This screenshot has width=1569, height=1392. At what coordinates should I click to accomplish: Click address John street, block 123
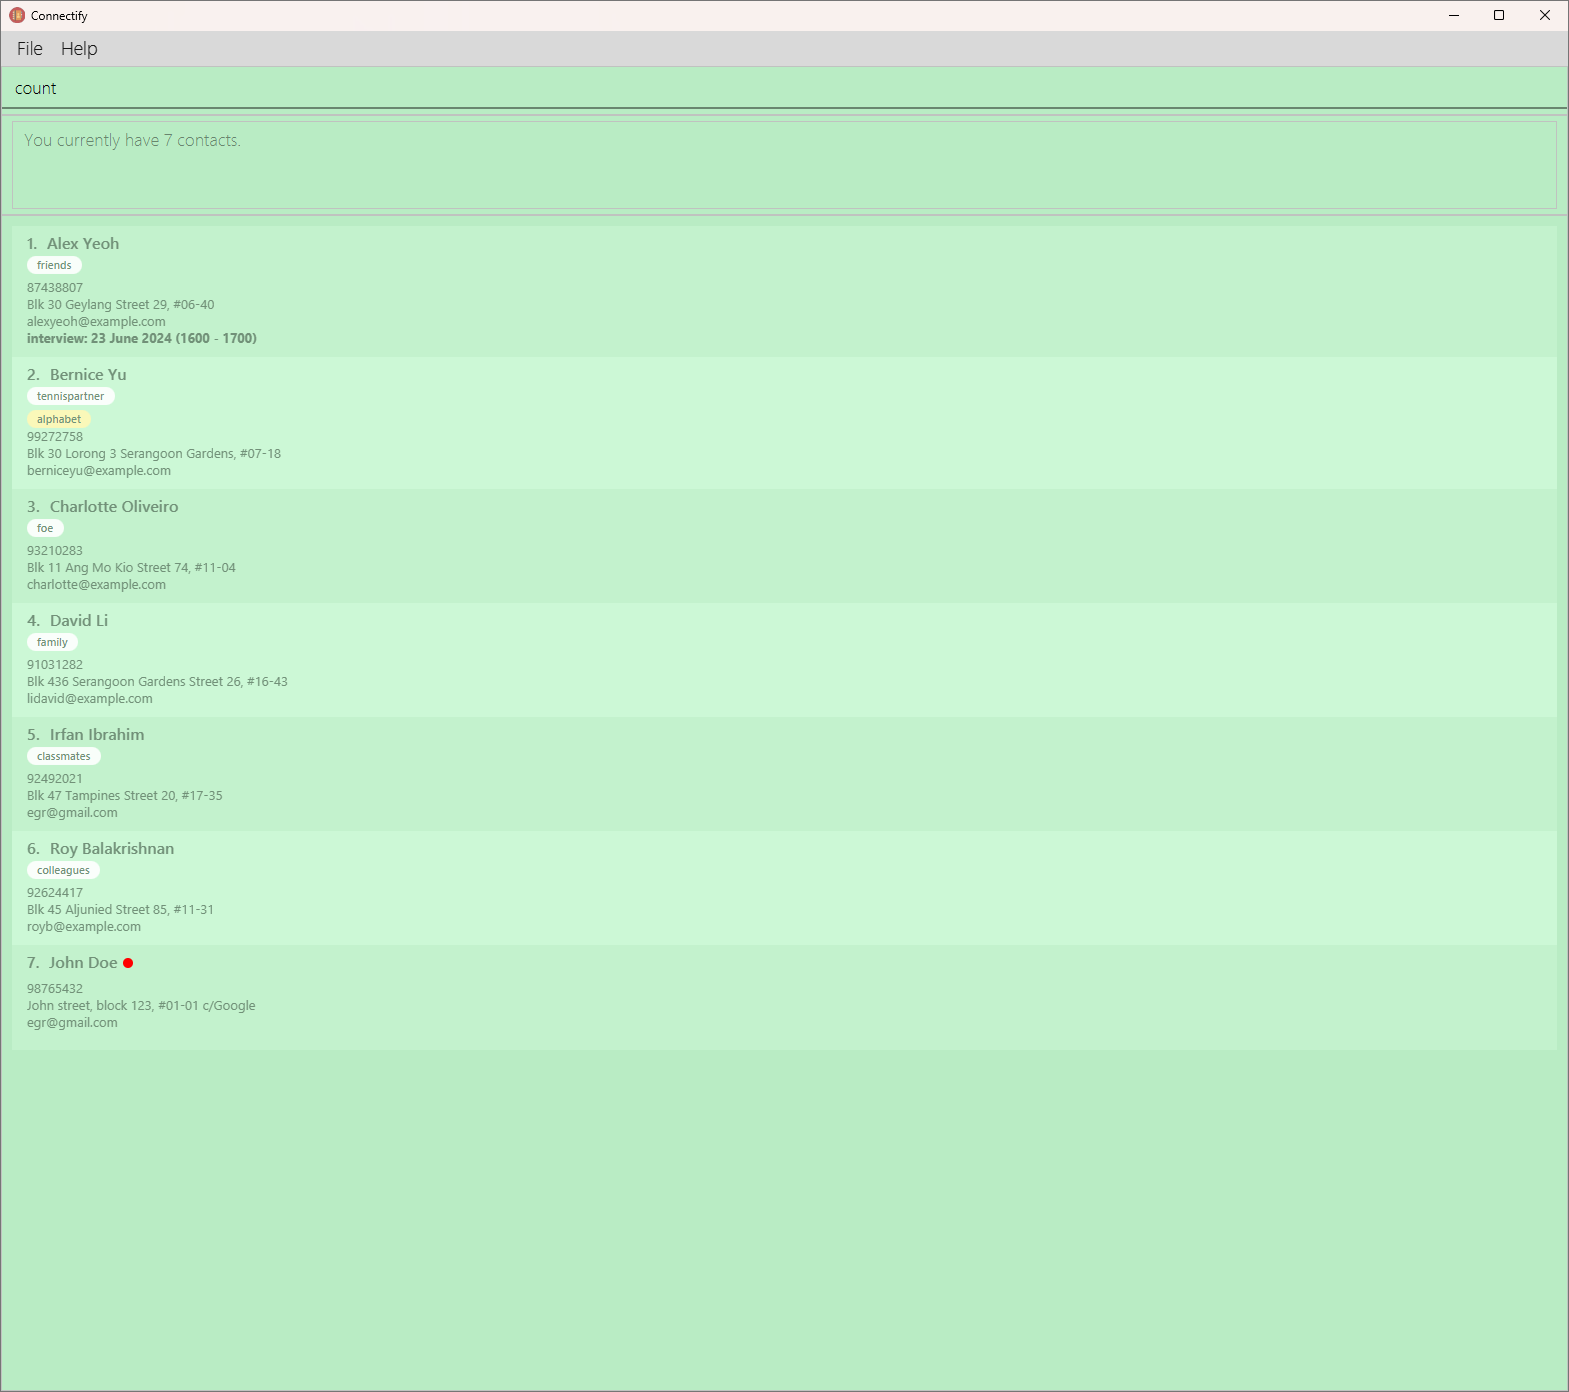pyautogui.click(x=141, y=1006)
